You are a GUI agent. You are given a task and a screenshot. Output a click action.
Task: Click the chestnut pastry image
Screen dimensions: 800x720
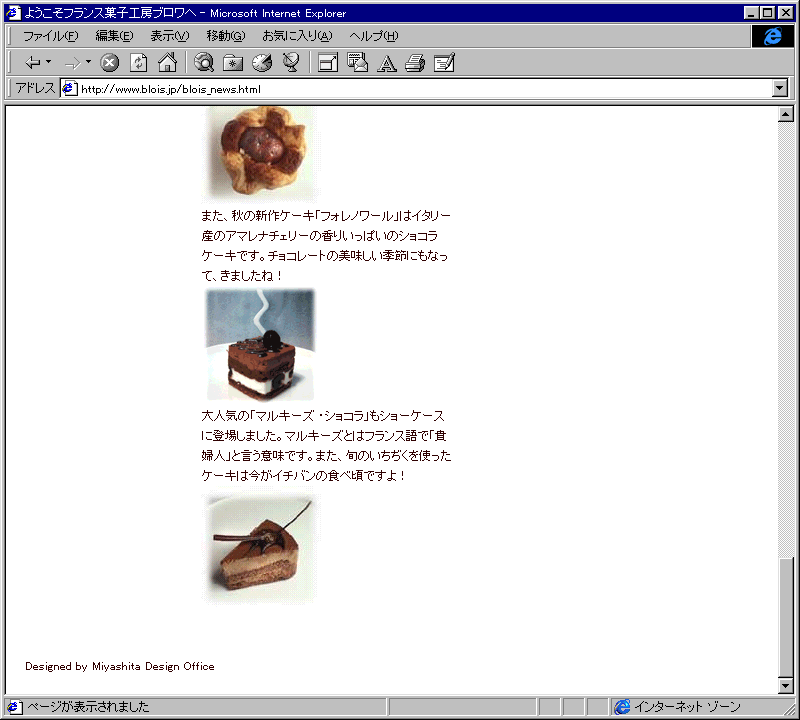point(260,153)
